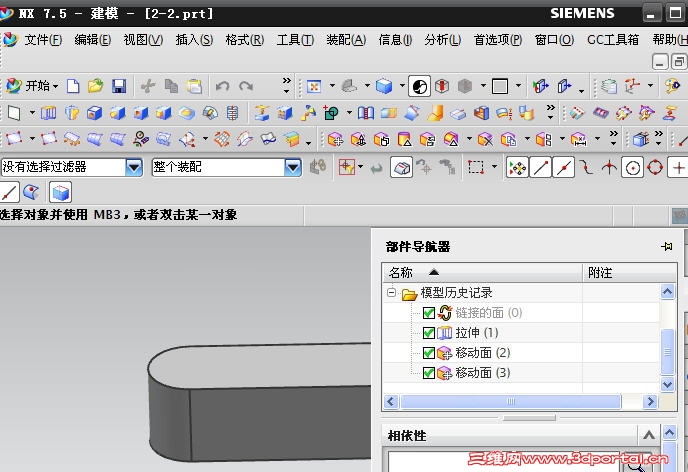Click the Delete Face cube icon with X

click(x=485, y=140)
